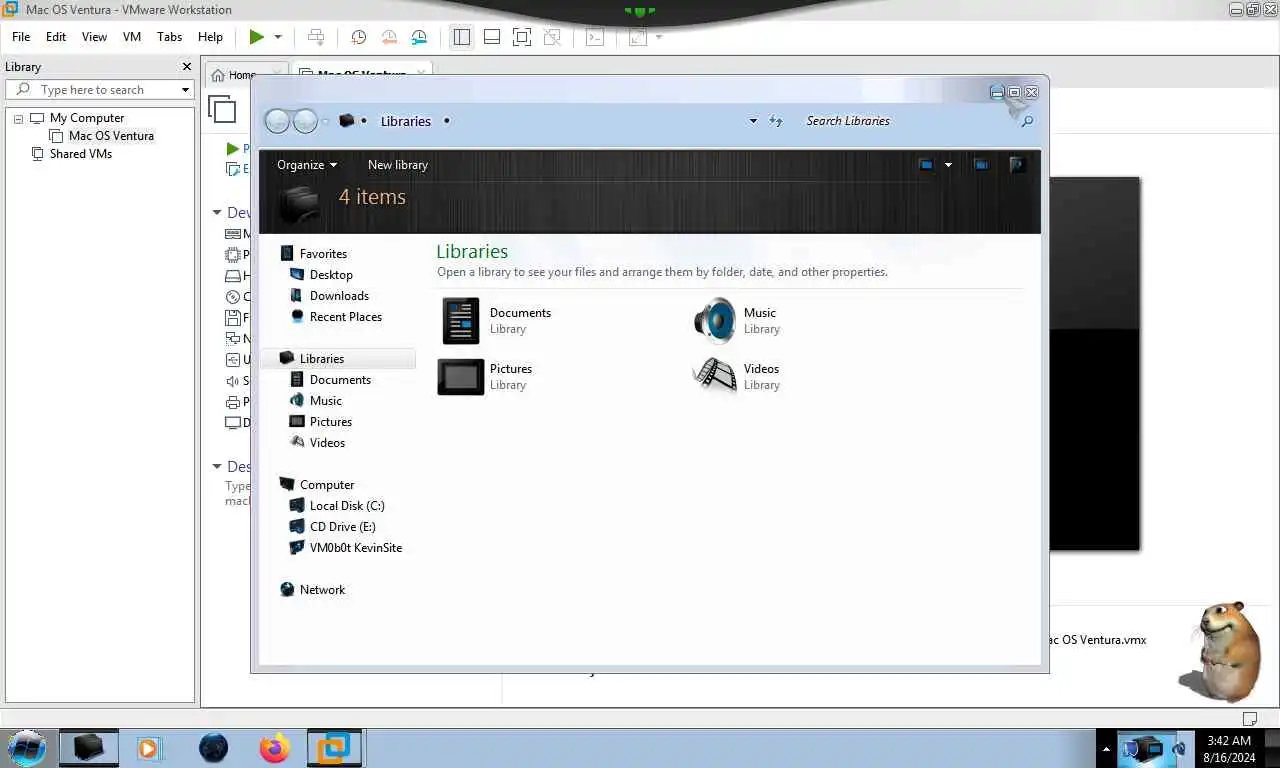This screenshot has width=1280, height=768.
Task: Toggle the library sidebar view icon
Action: (461, 37)
